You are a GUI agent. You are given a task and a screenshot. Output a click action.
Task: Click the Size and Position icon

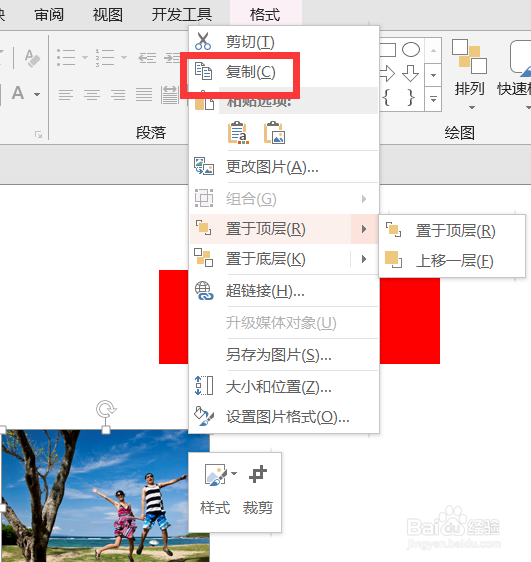pos(204,386)
